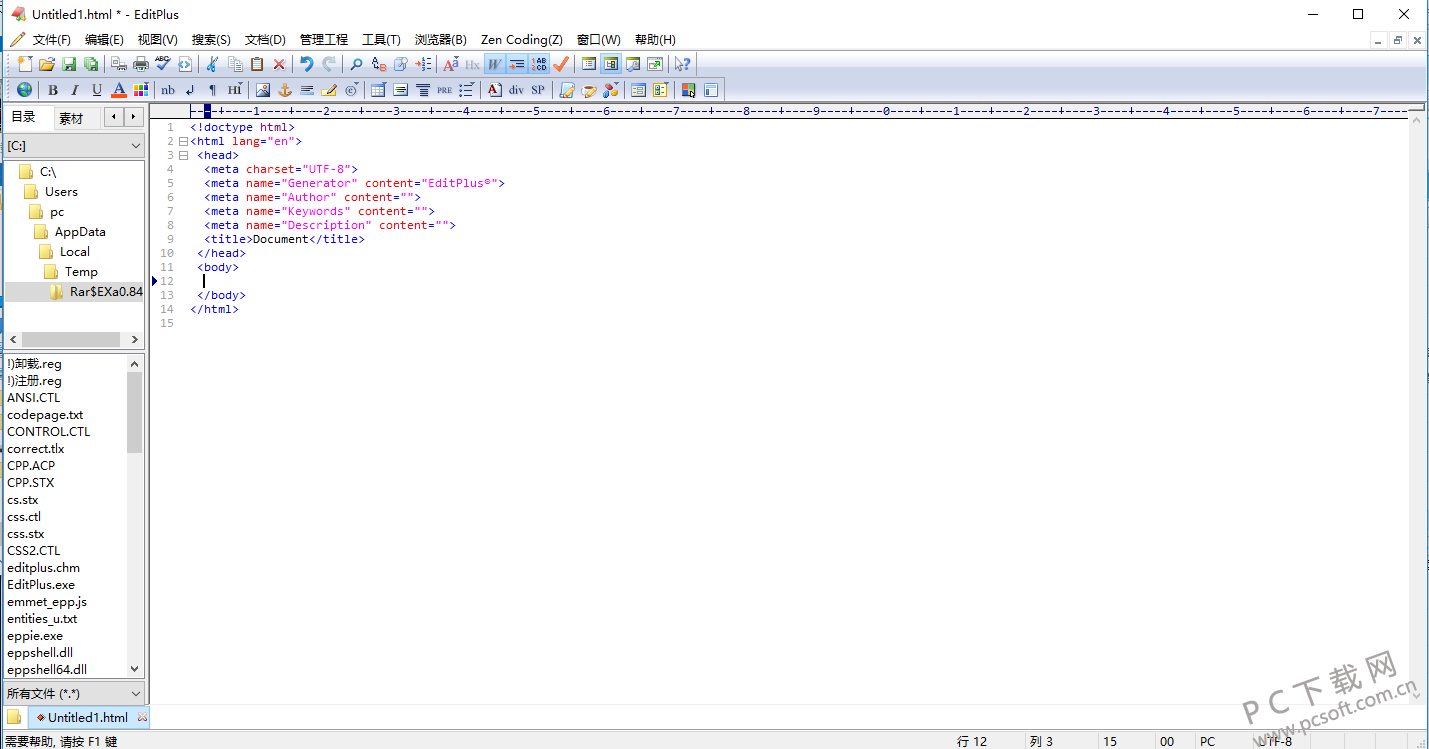The image size is (1429, 749).
Task: Toggle the Auto Indent button
Action: (x=516, y=64)
